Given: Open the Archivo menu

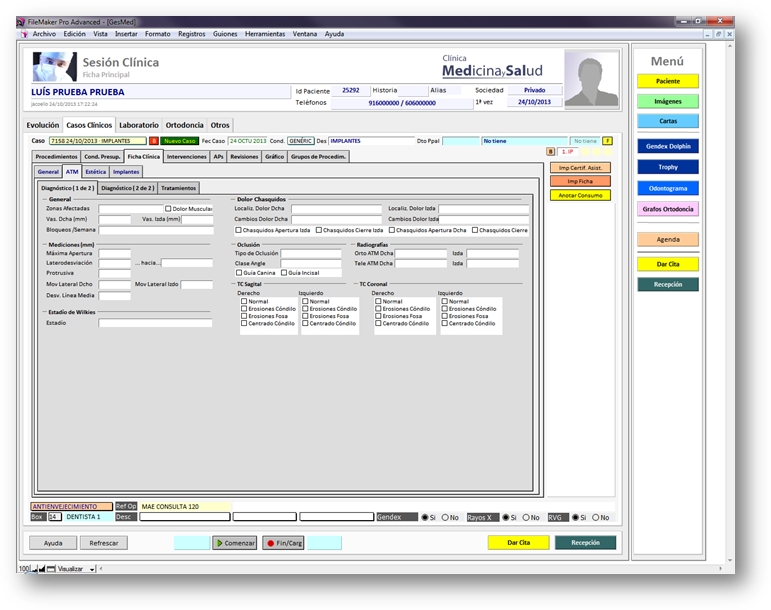Looking at the screenshot, I should click(44, 34).
